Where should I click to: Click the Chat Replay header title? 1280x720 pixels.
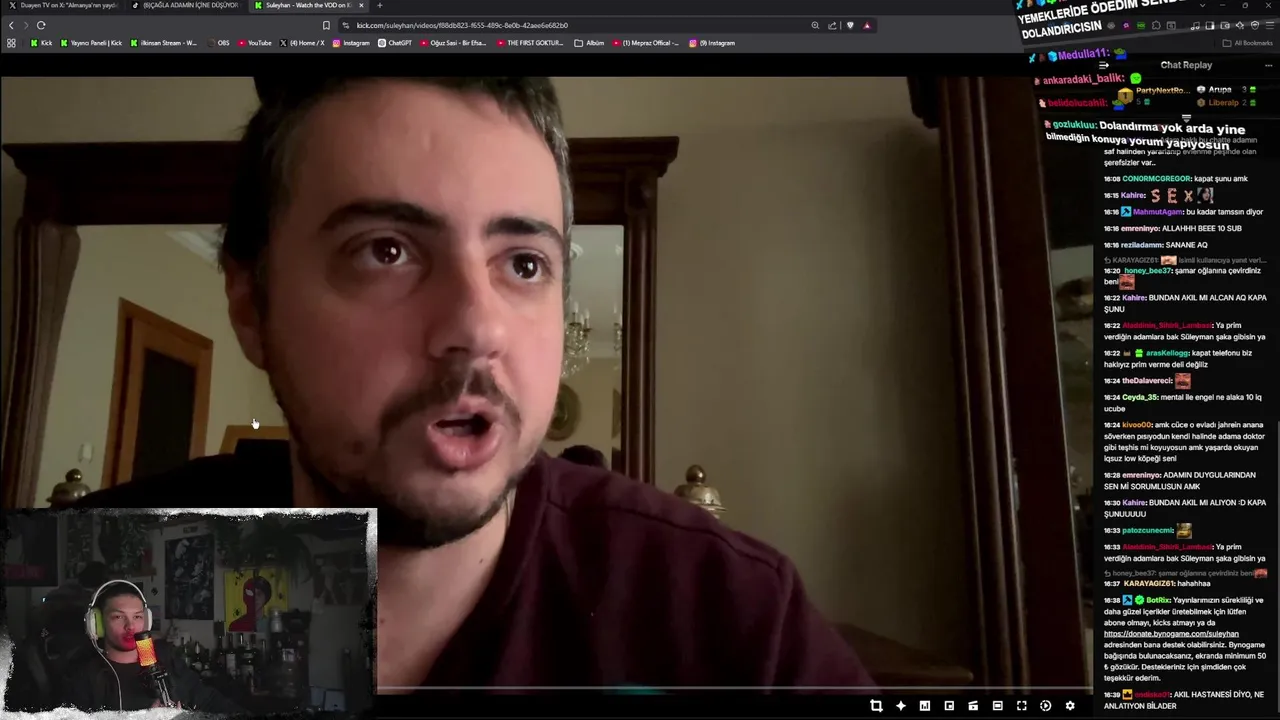point(1186,65)
